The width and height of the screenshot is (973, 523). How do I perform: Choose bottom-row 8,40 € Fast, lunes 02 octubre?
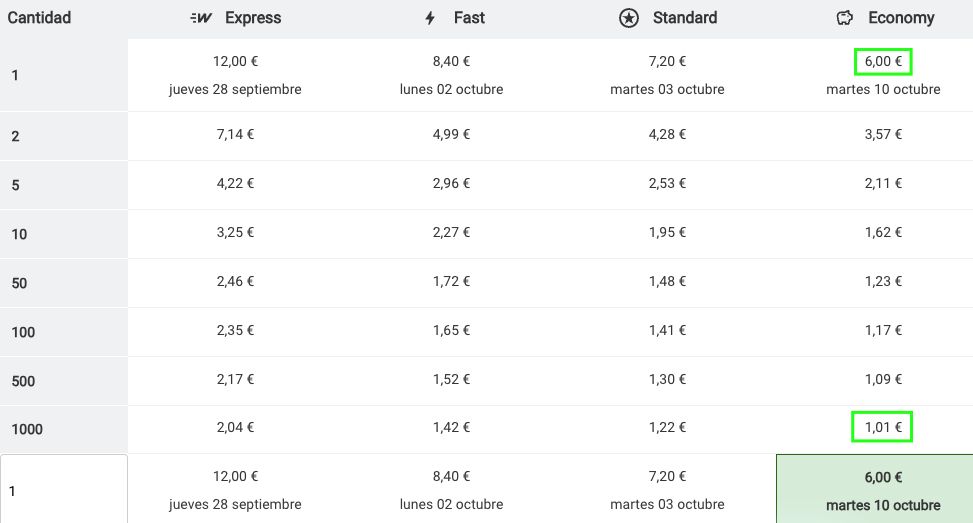click(451, 489)
